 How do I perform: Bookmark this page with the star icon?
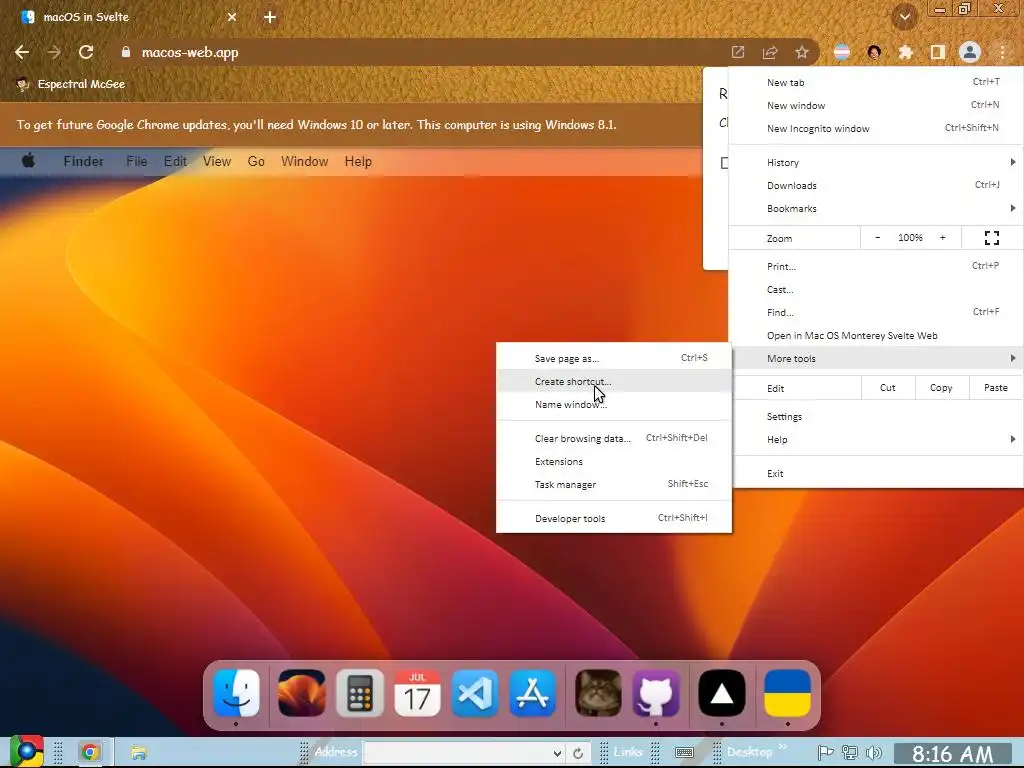(x=802, y=52)
